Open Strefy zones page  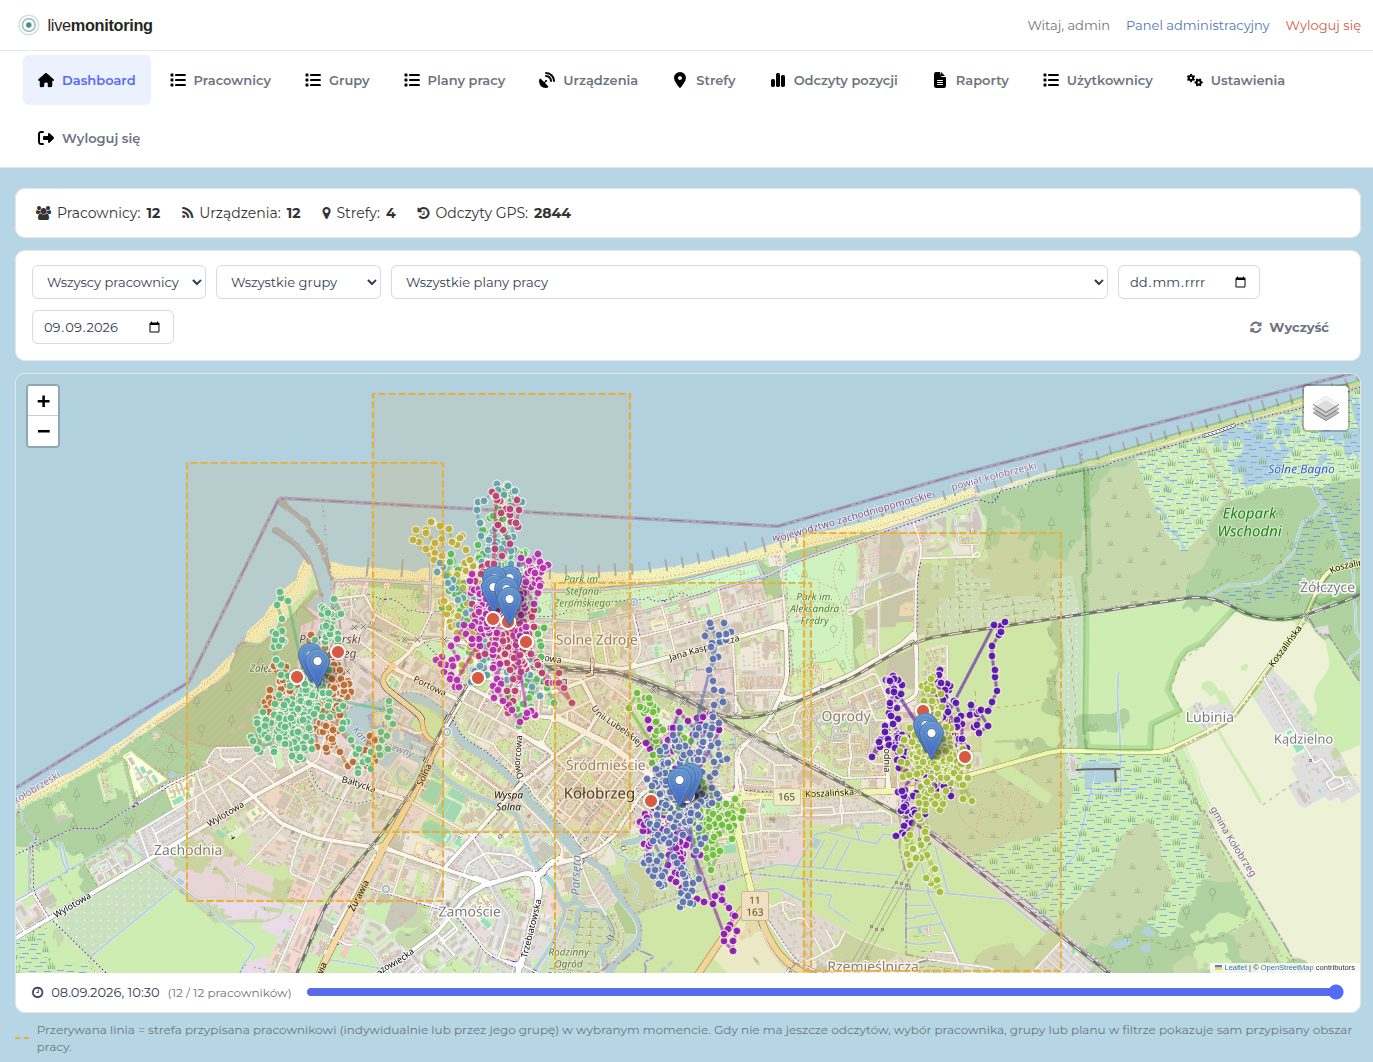tap(704, 80)
